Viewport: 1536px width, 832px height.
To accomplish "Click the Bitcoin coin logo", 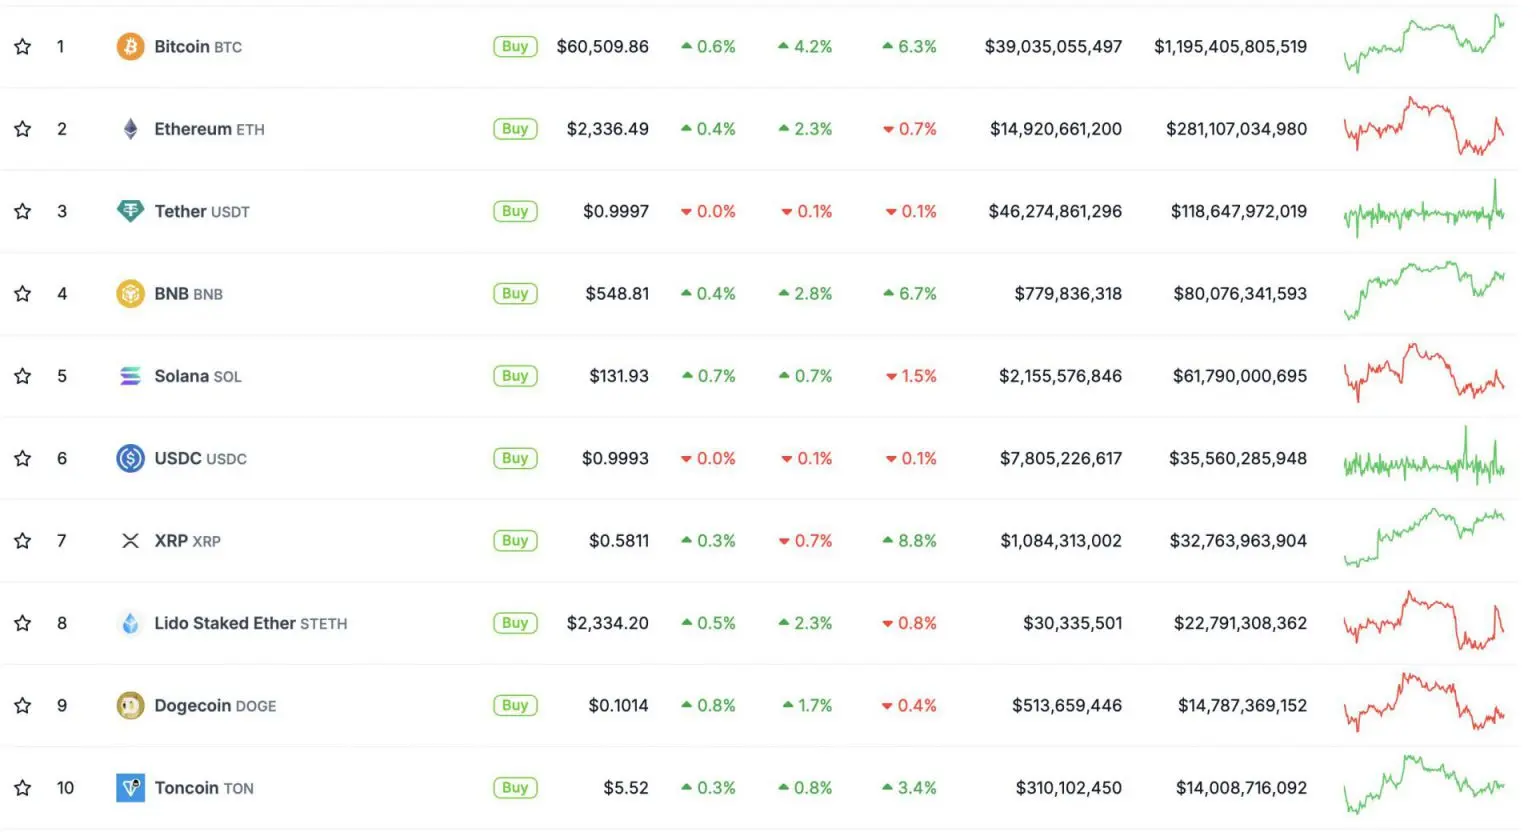I will tap(130, 46).
